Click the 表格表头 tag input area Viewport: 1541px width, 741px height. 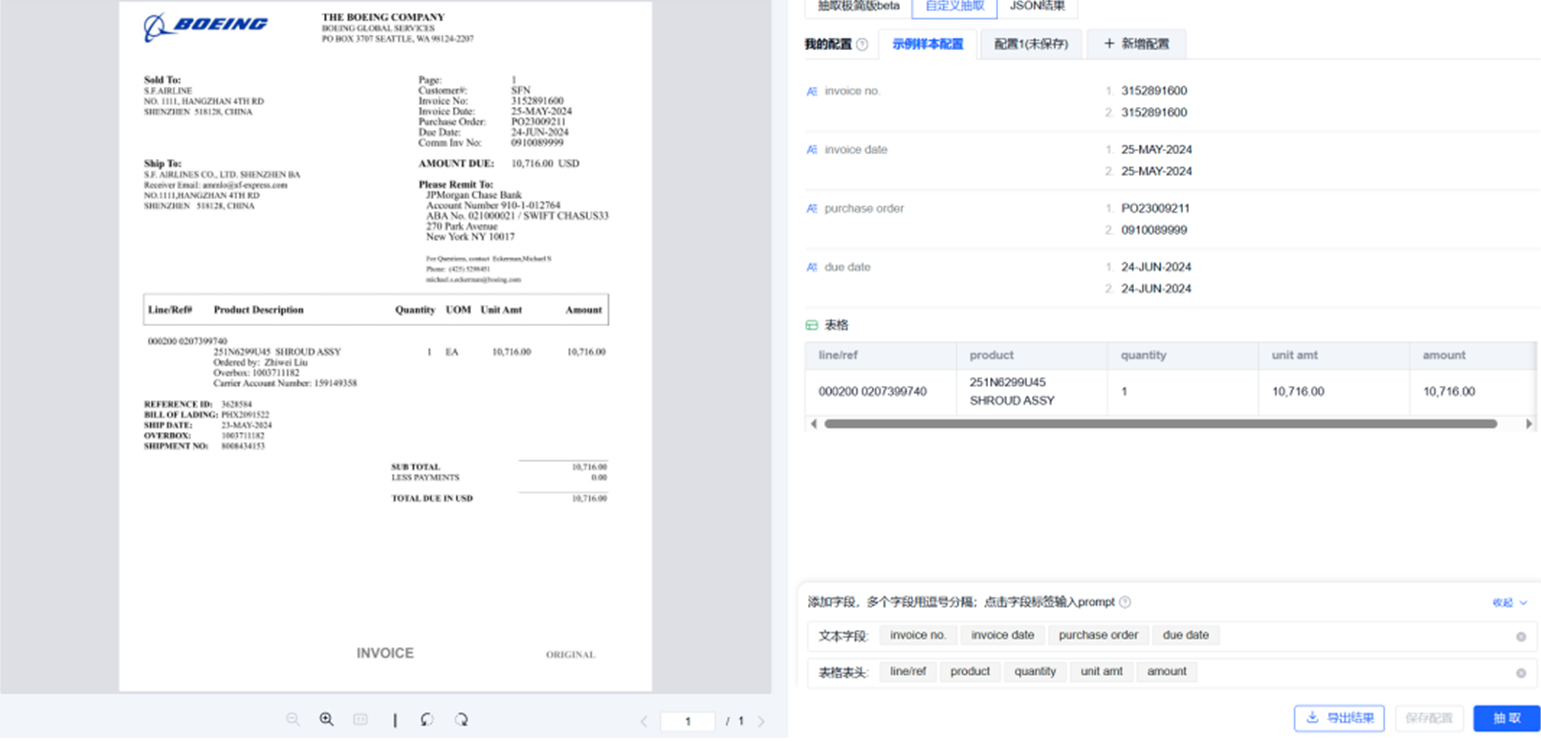(x=1172, y=673)
